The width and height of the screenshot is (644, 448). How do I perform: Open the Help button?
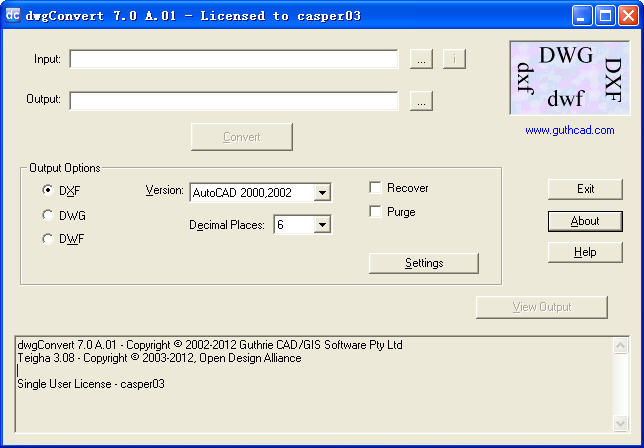[585, 252]
